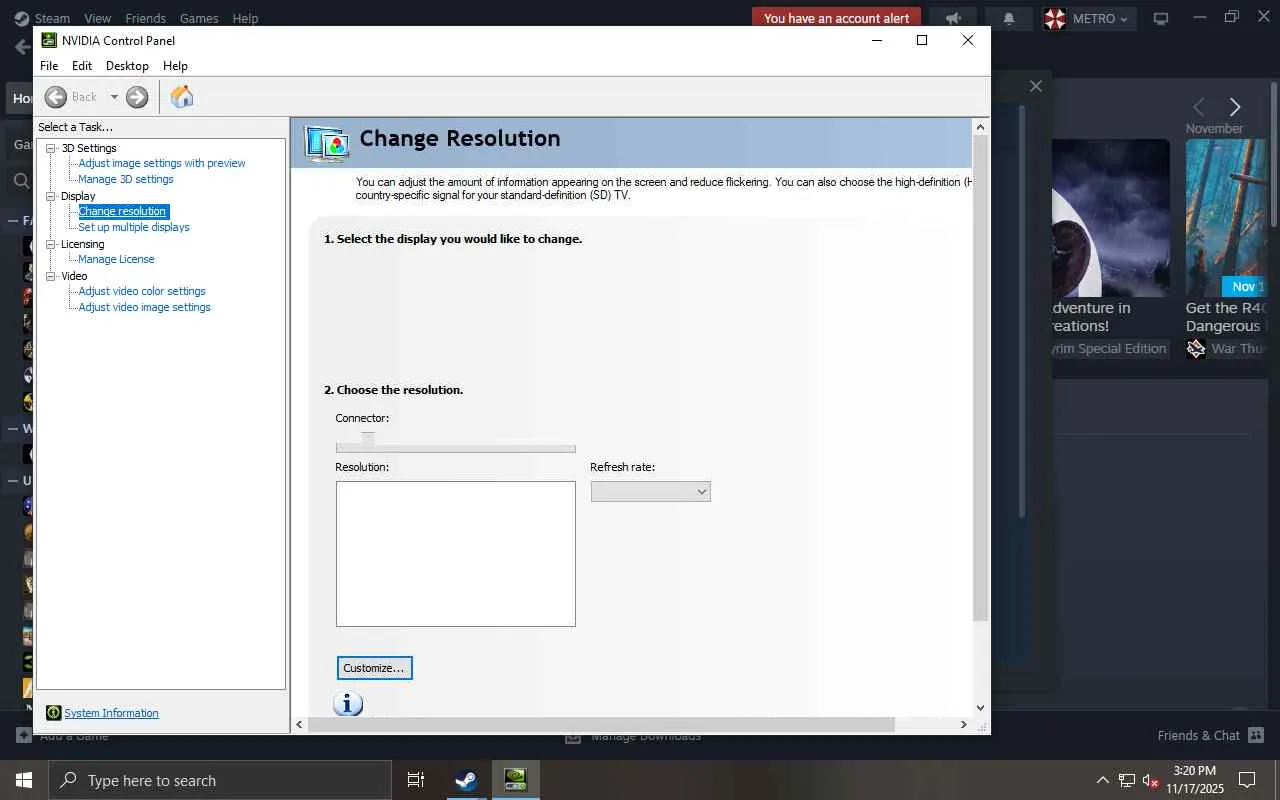Select Set up multiple displays
The width and height of the screenshot is (1280, 800).
point(134,227)
